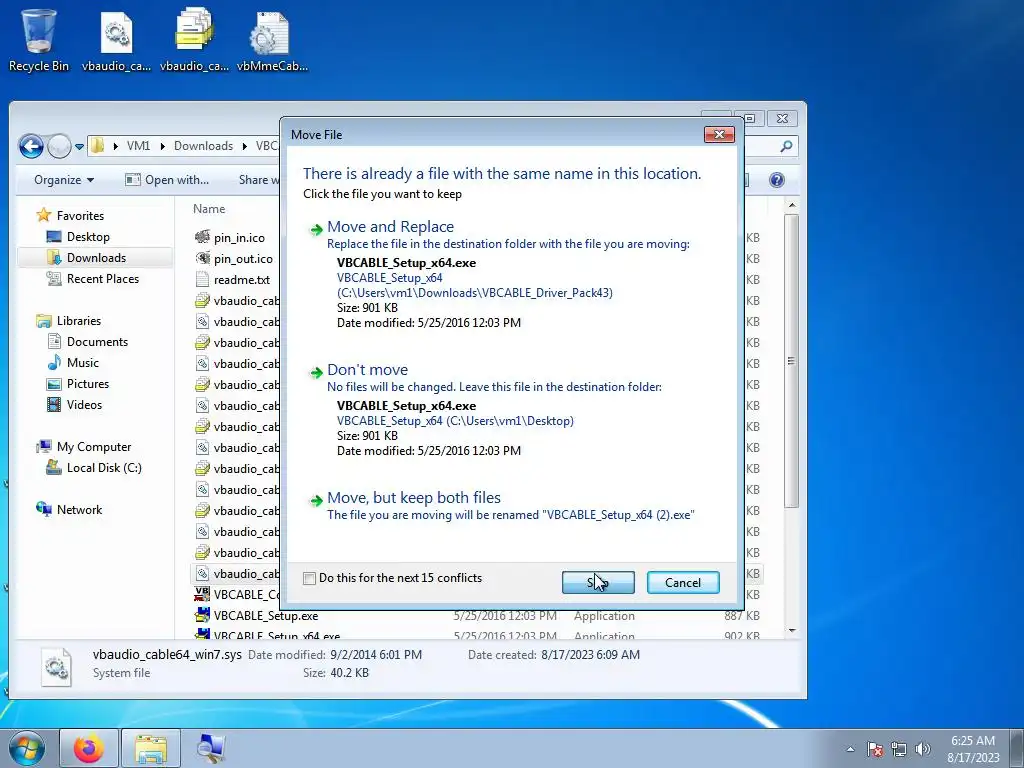This screenshot has height=768, width=1024.
Task: Close the Explorer window
Action: [782, 118]
